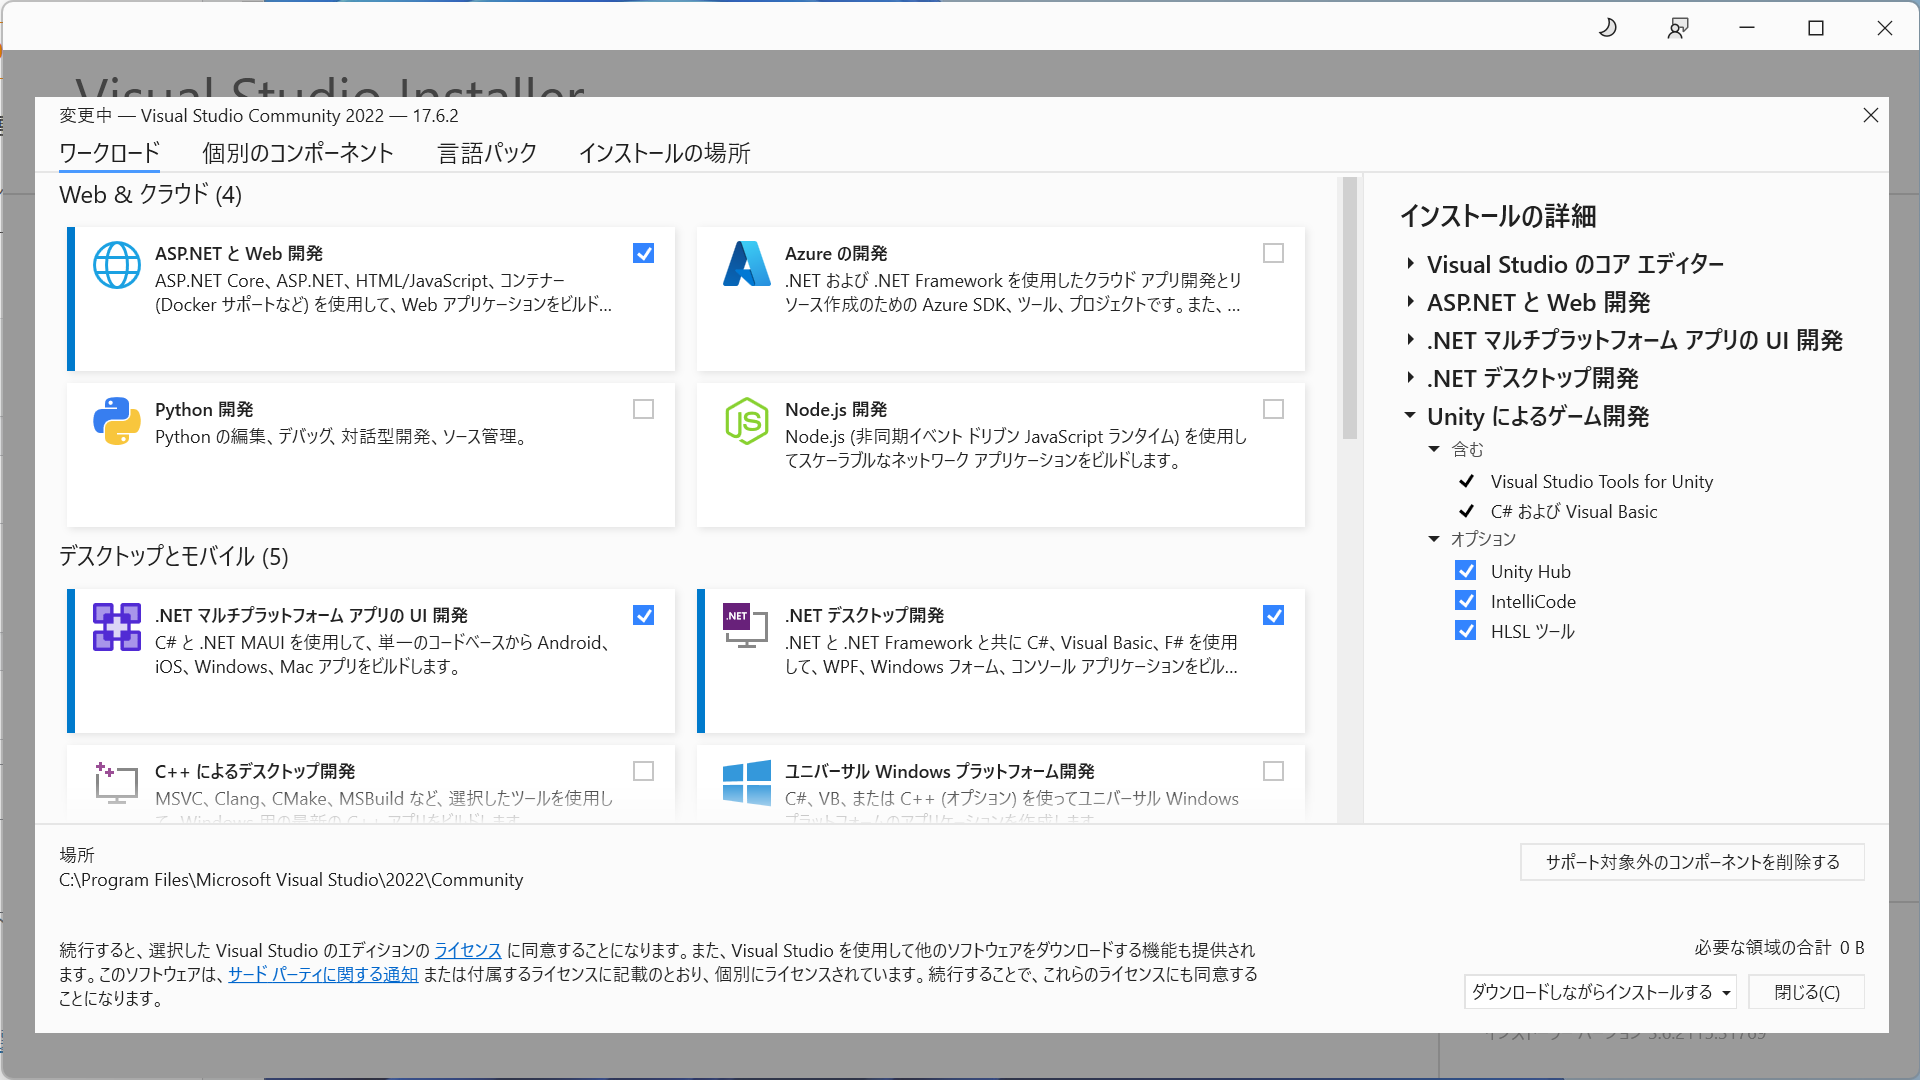This screenshot has height=1080, width=1920.
Task: Click the デスクトップとモバイル (5) heading
Action: 173,556
